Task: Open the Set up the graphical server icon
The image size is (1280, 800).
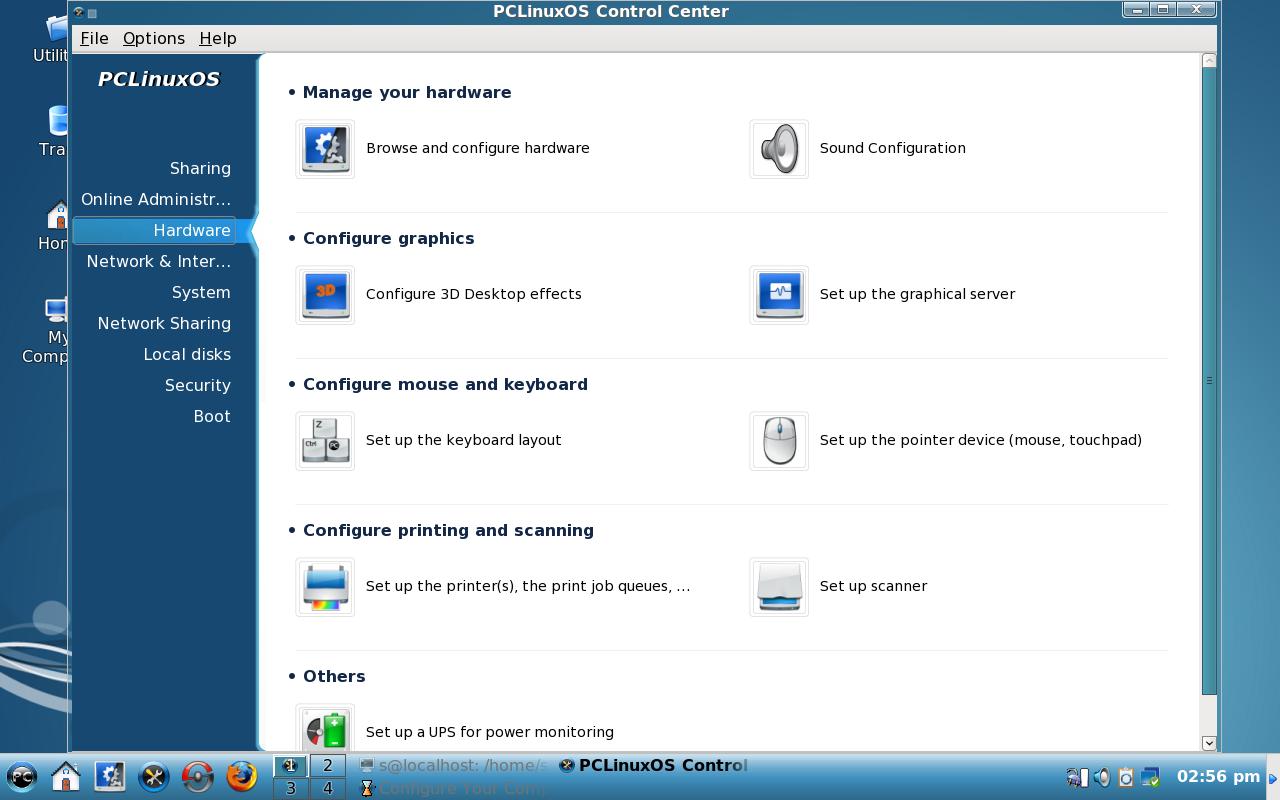Action: [x=779, y=295]
